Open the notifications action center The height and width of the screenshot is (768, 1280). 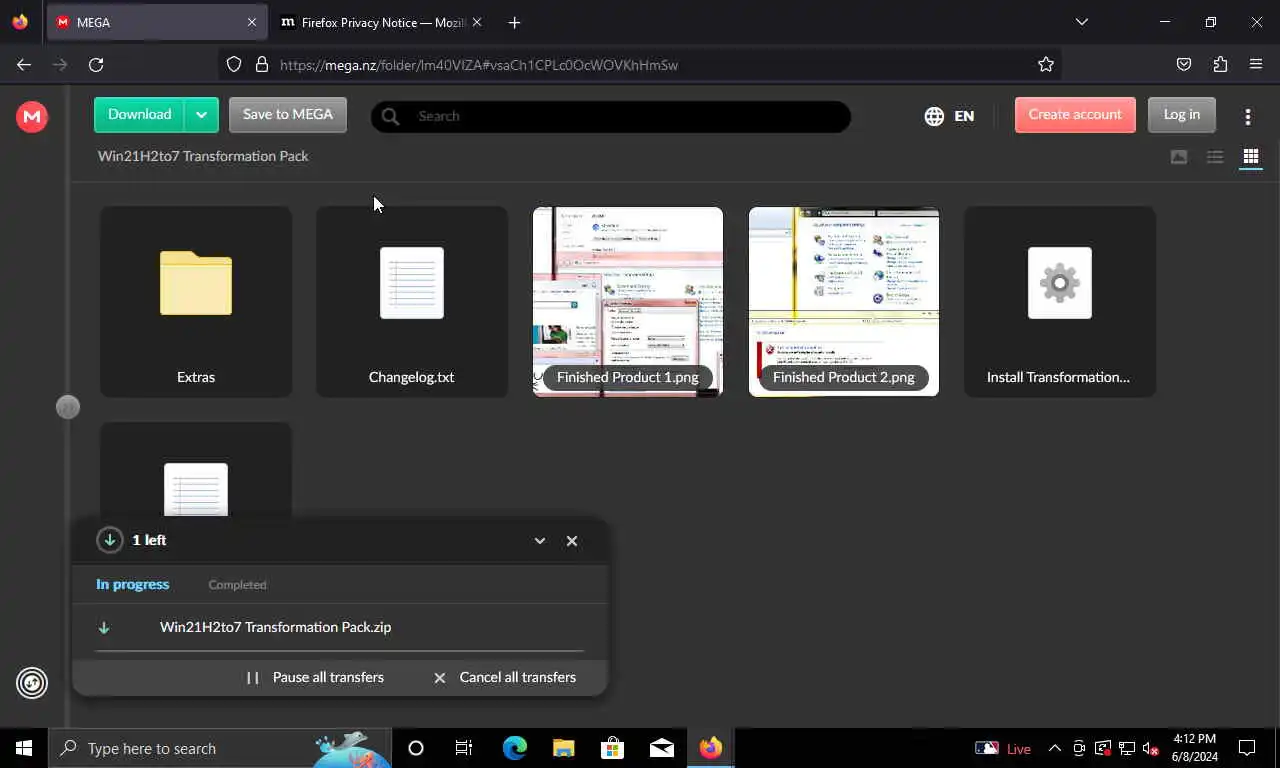tap(1247, 748)
